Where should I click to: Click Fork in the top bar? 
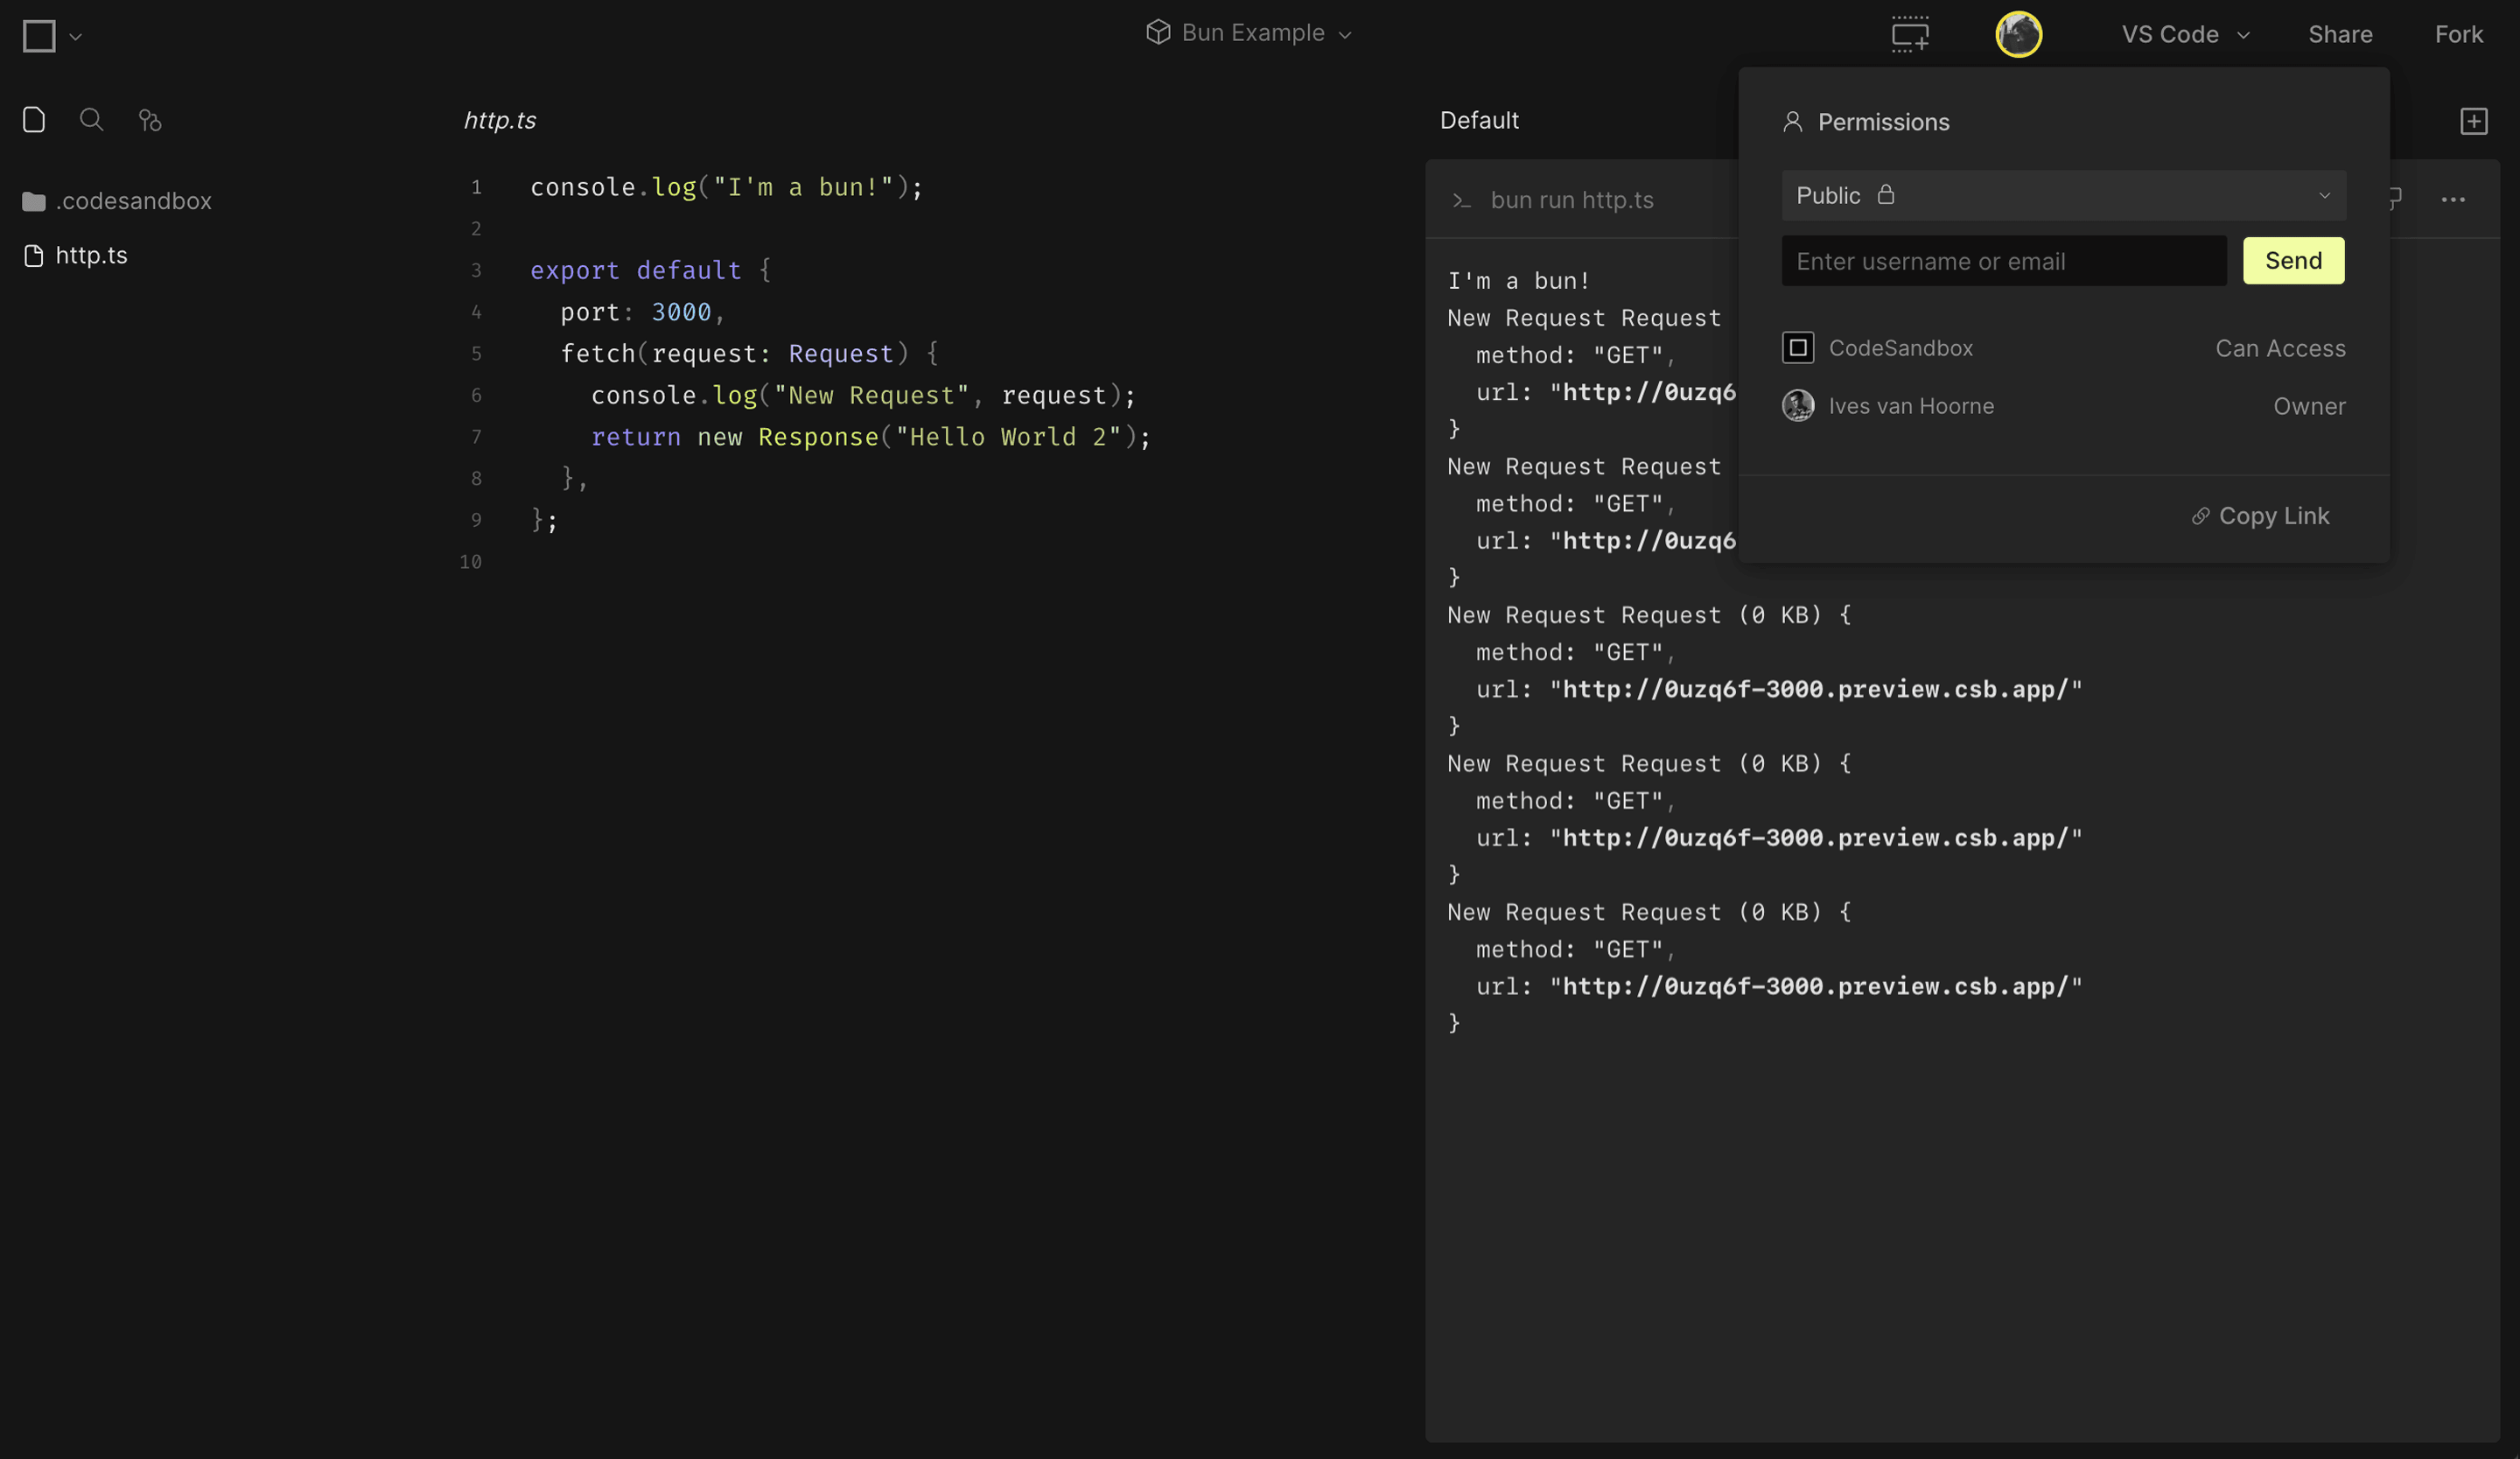pos(2459,33)
